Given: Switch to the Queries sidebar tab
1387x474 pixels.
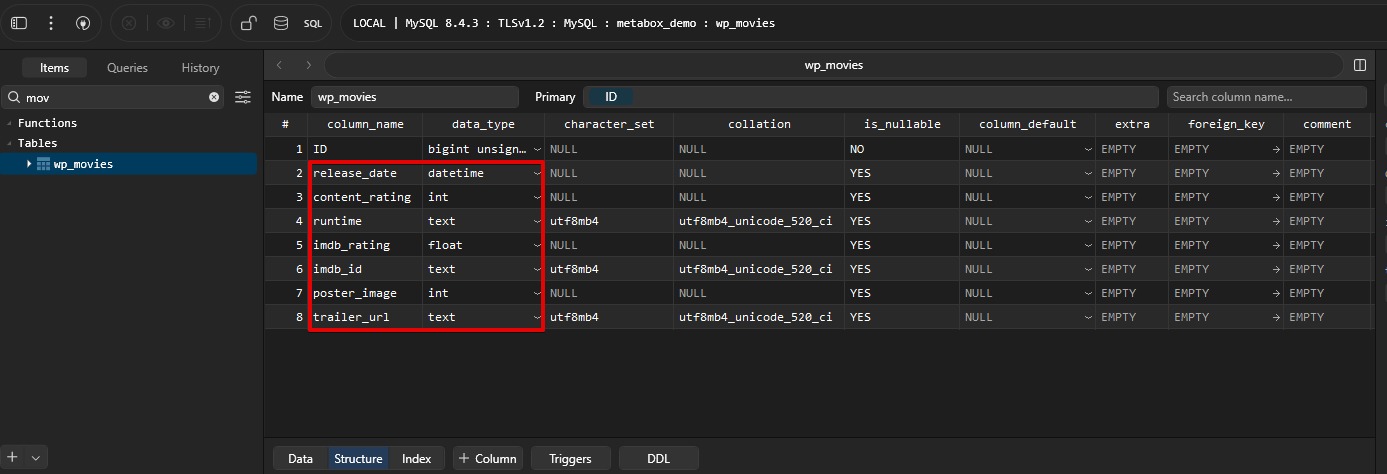Looking at the screenshot, I should [x=127, y=68].
